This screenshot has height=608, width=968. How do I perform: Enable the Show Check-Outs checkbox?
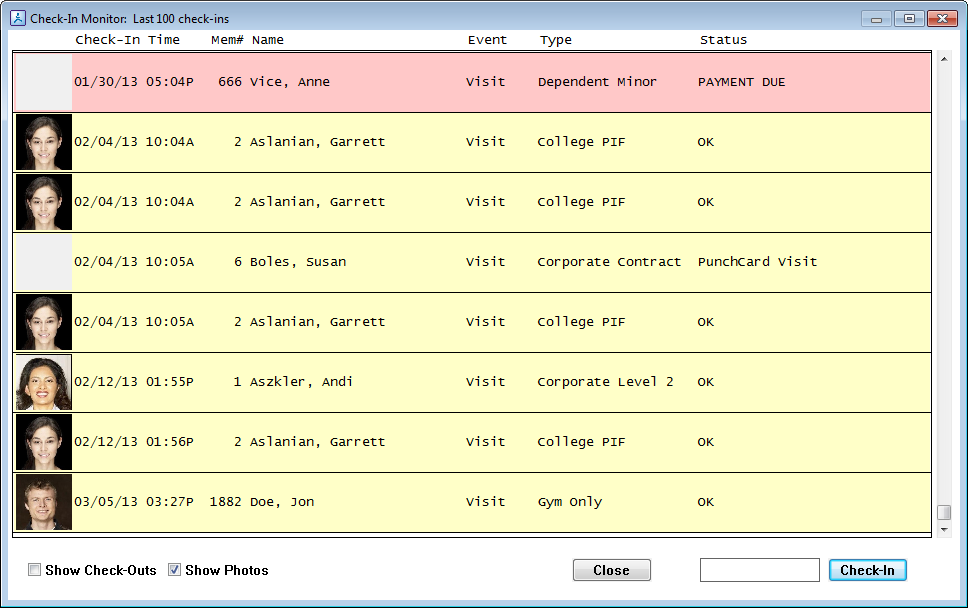[35, 570]
